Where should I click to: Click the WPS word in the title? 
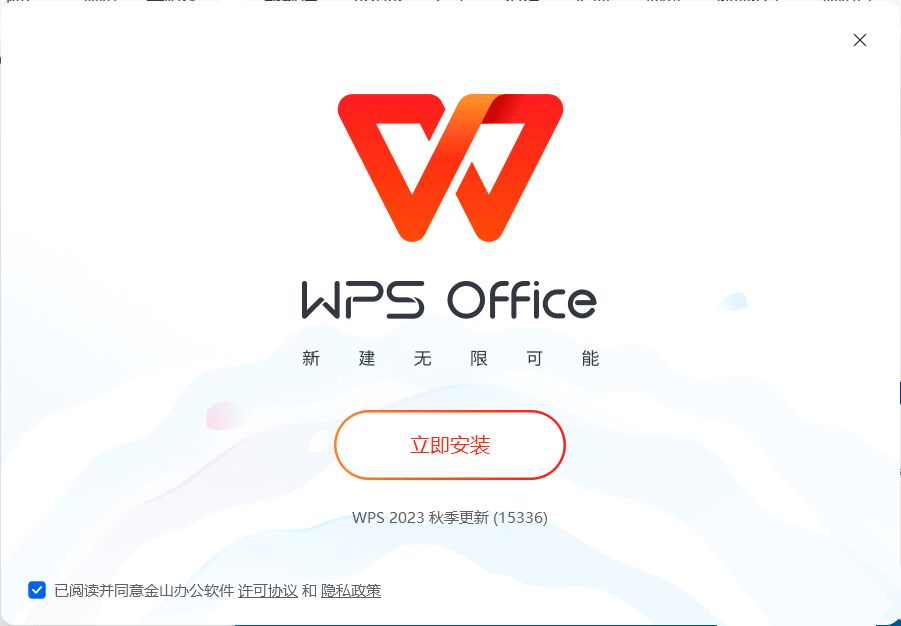[x=363, y=299]
